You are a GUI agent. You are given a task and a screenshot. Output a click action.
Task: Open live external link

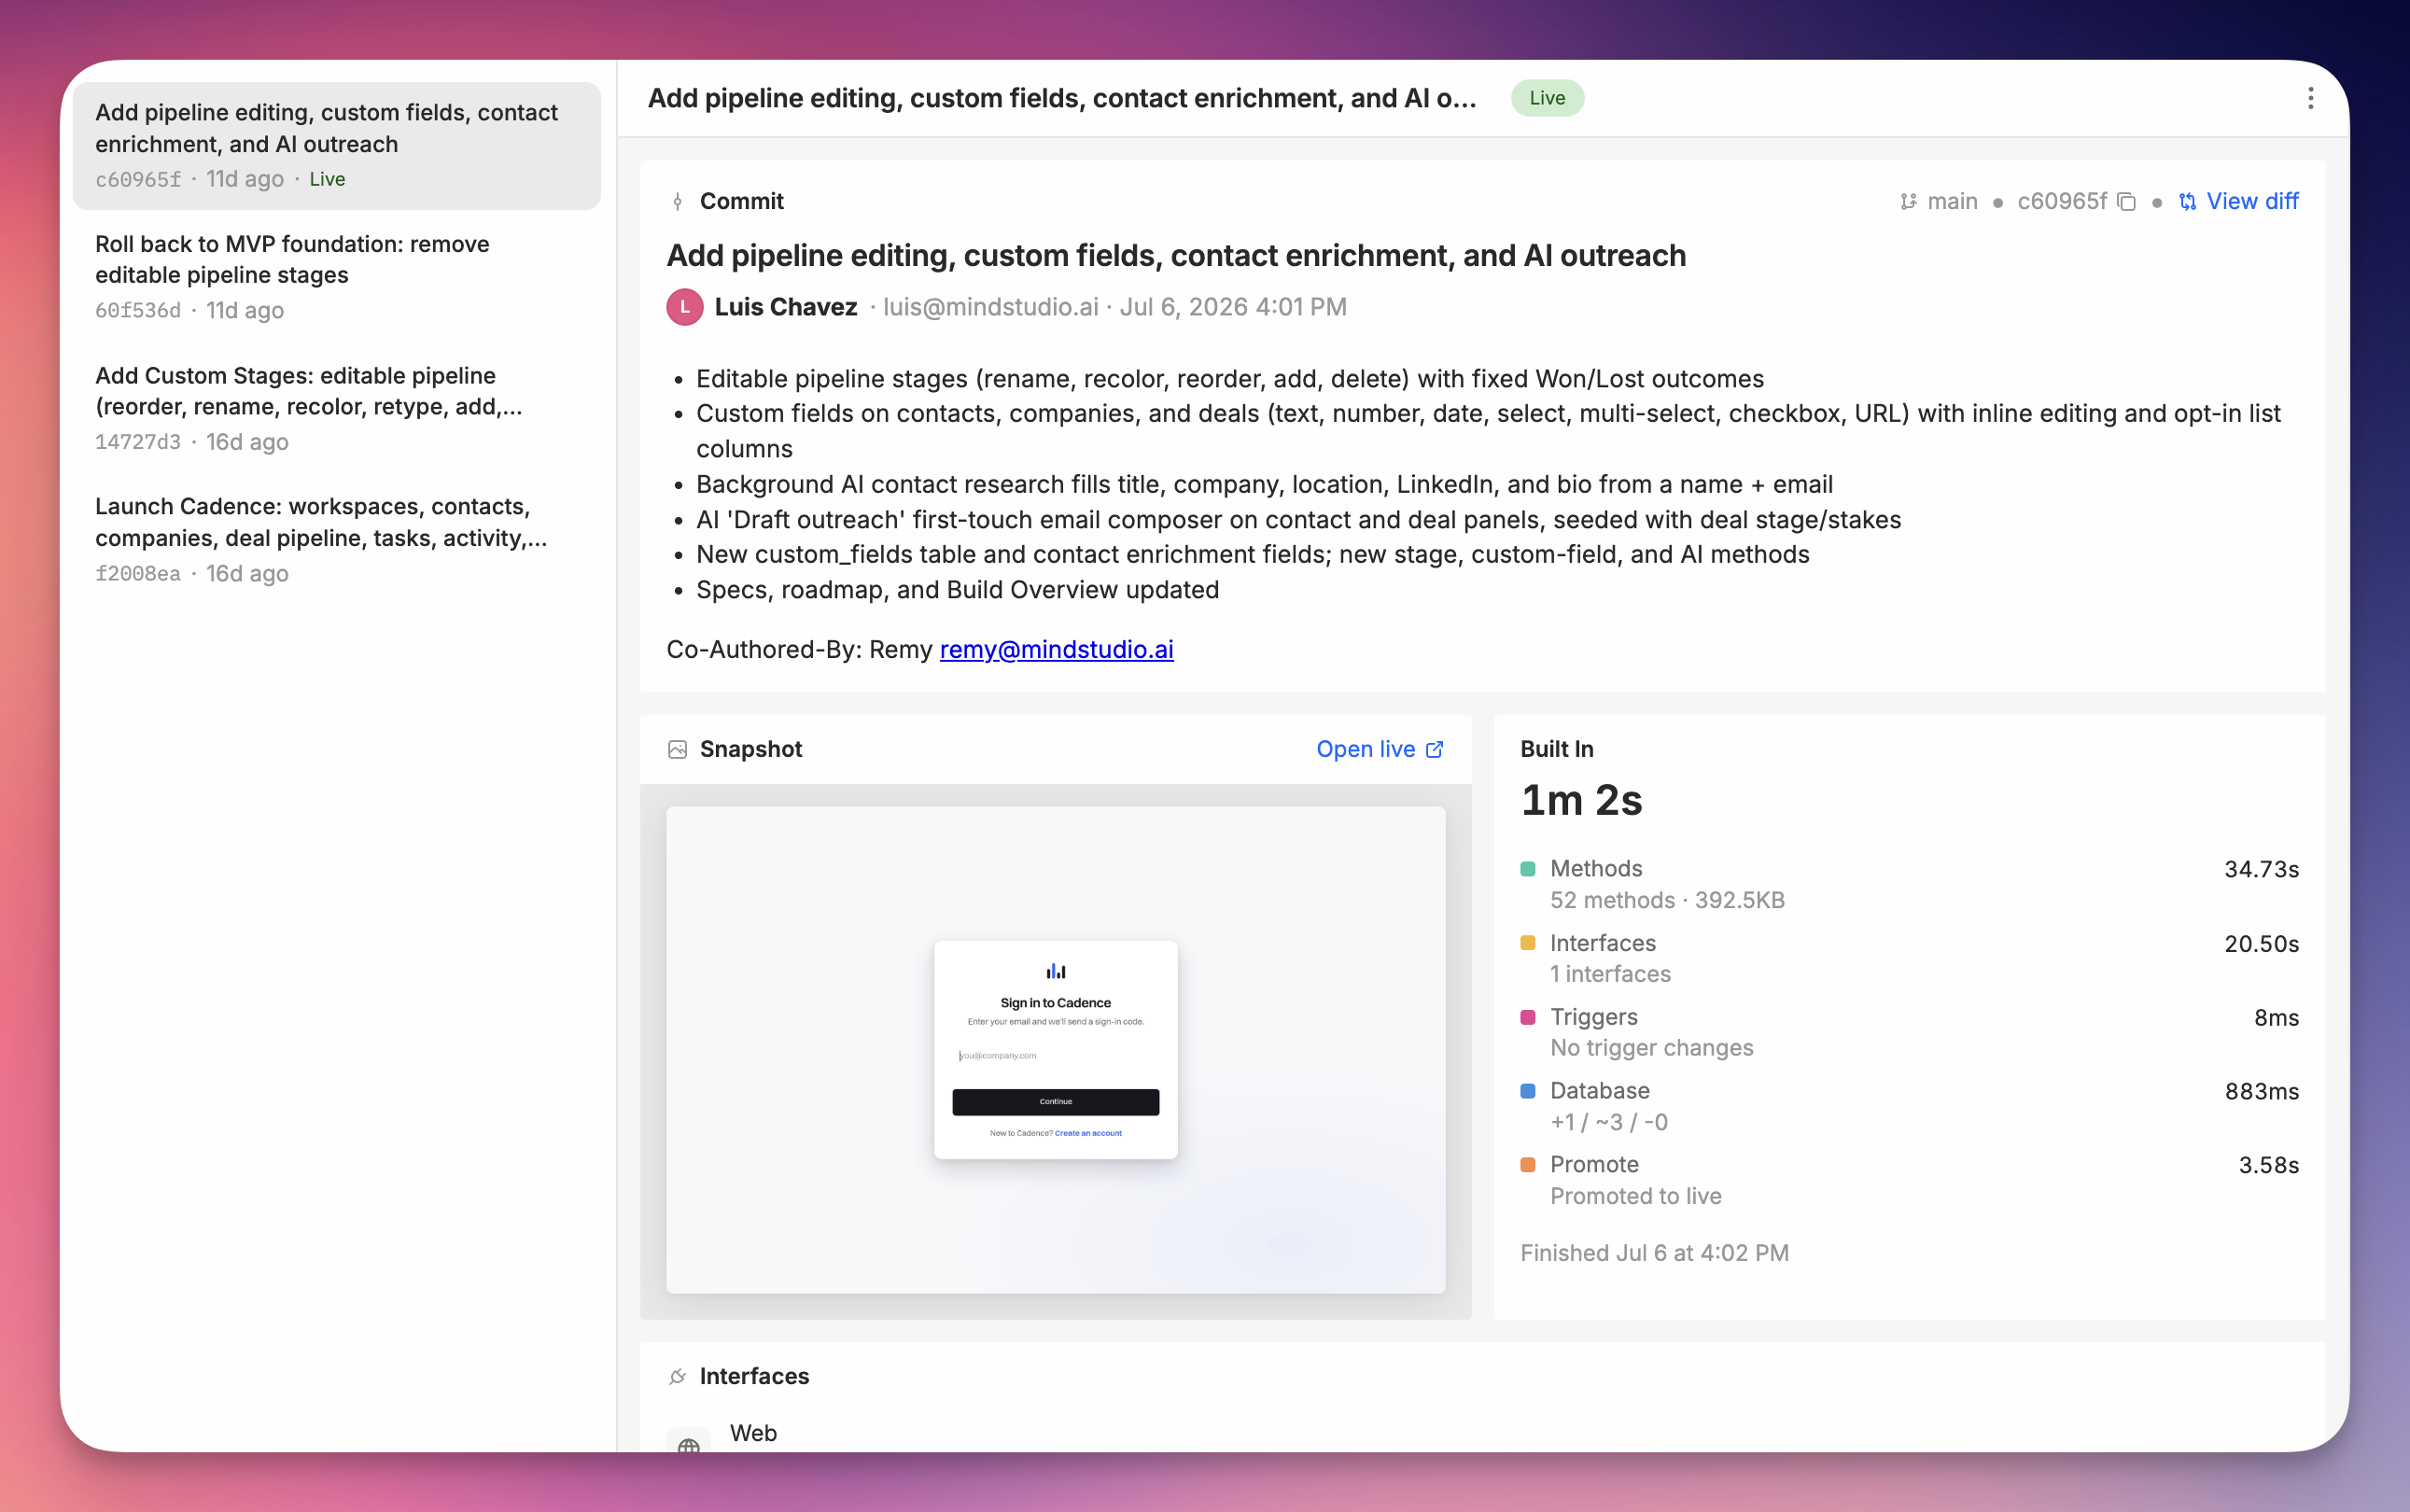click(x=1380, y=749)
